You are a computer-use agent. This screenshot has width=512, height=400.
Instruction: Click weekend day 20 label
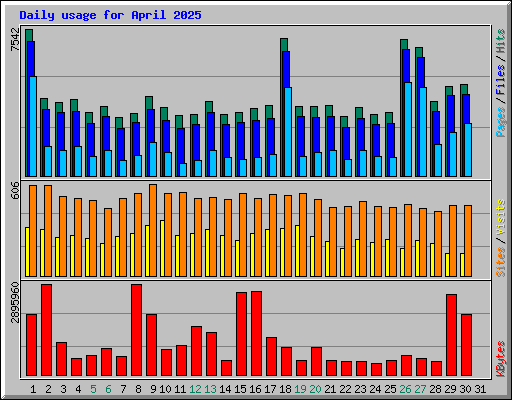pos(315,389)
